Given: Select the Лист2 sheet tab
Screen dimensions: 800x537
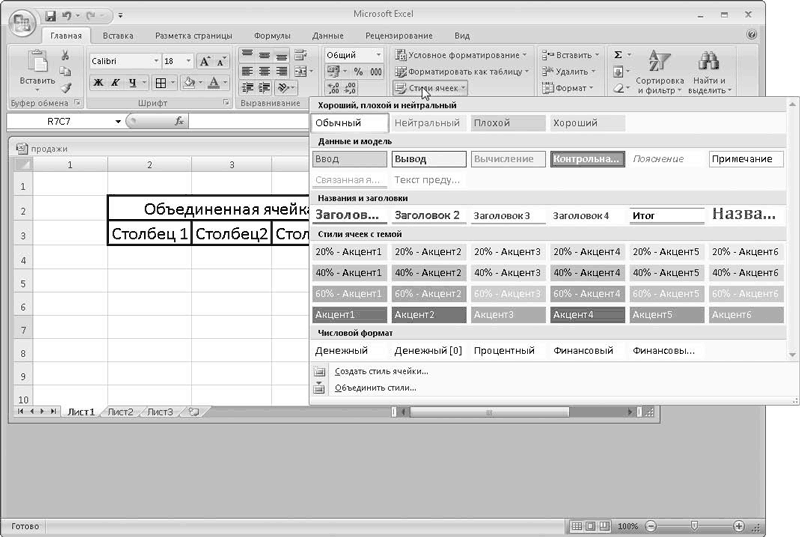Looking at the screenshot, I should 120,412.
